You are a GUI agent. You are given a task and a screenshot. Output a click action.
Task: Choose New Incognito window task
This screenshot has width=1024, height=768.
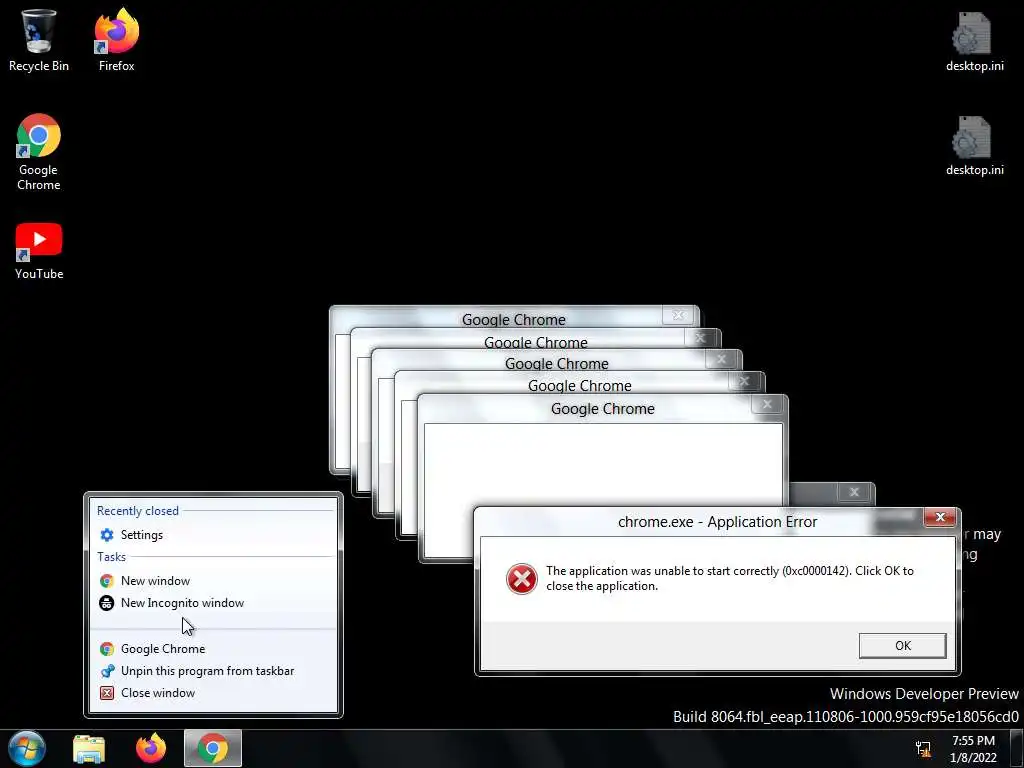click(213, 603)
